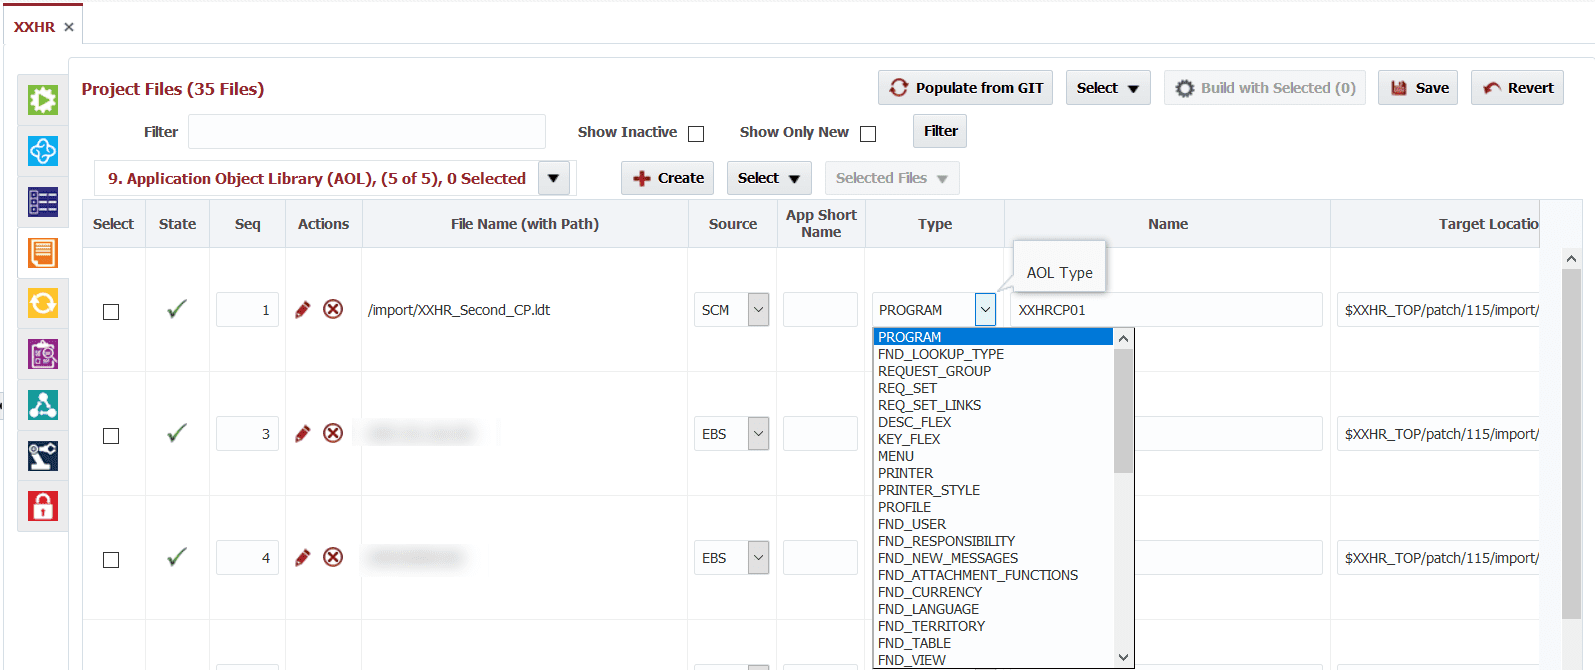Screen dimensions: 1595x670
Task: Click the Populate from GIT button
Action: pos(966,88)
